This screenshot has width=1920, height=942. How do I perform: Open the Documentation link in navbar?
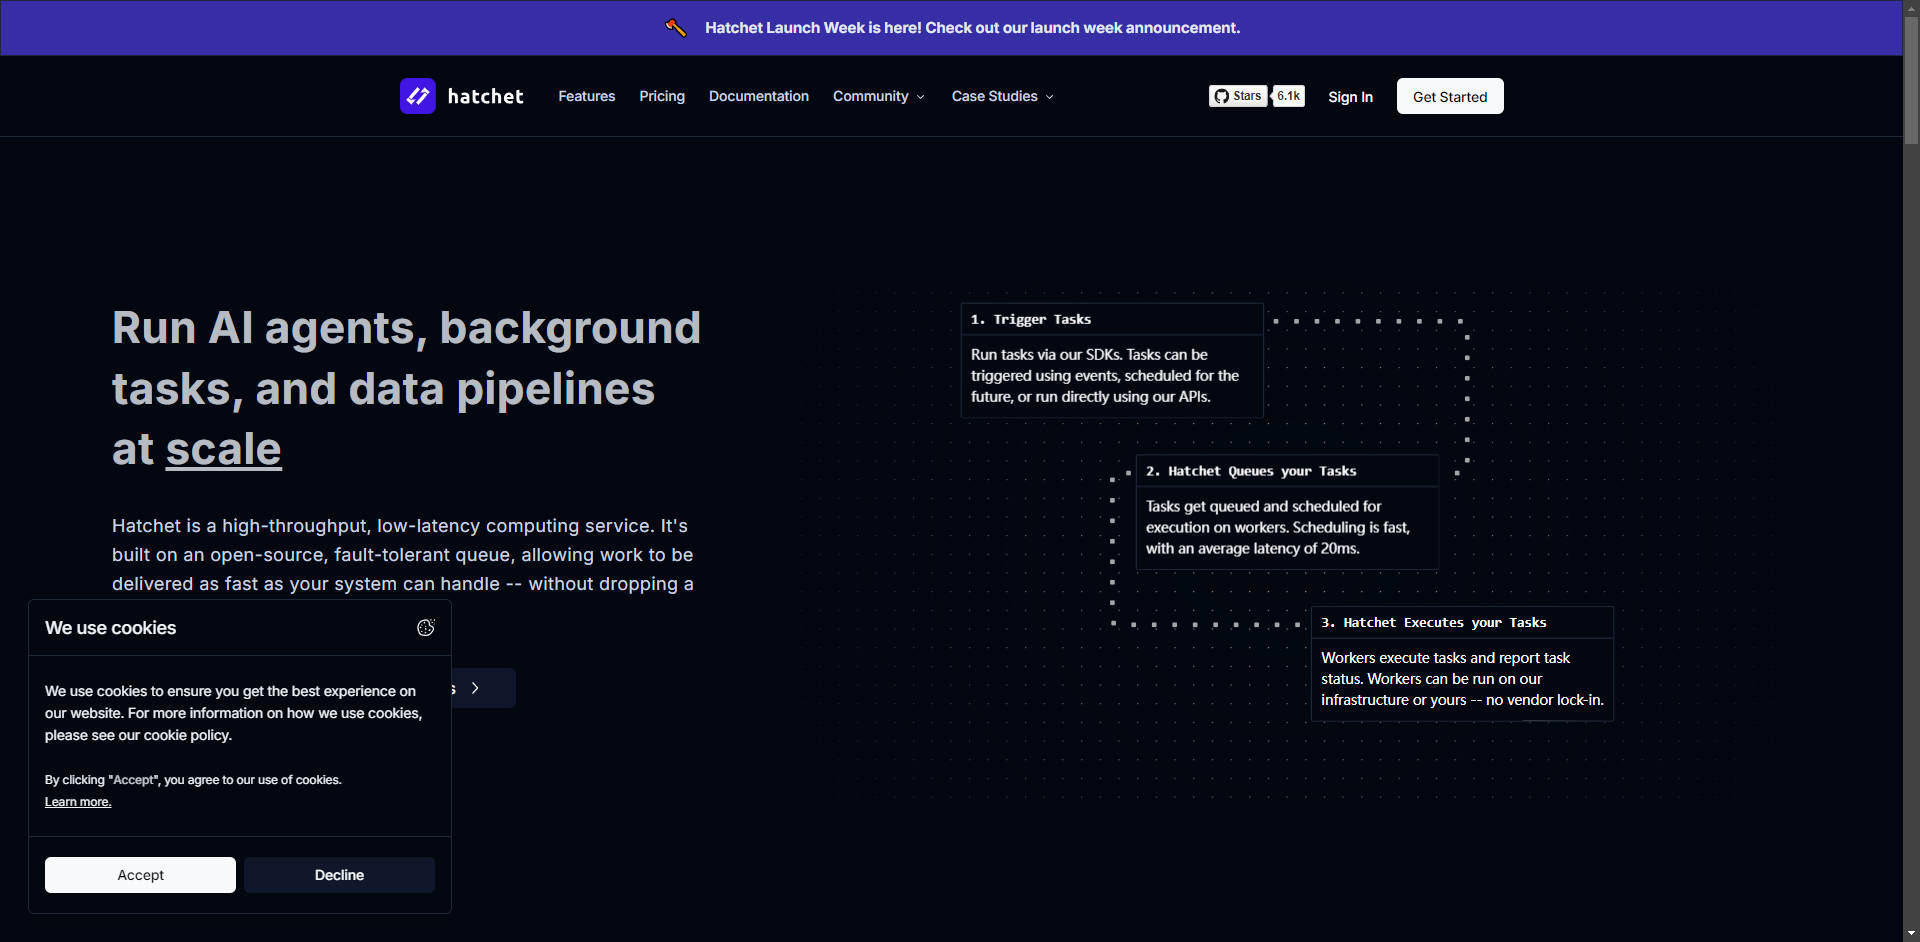click(758, 96)
